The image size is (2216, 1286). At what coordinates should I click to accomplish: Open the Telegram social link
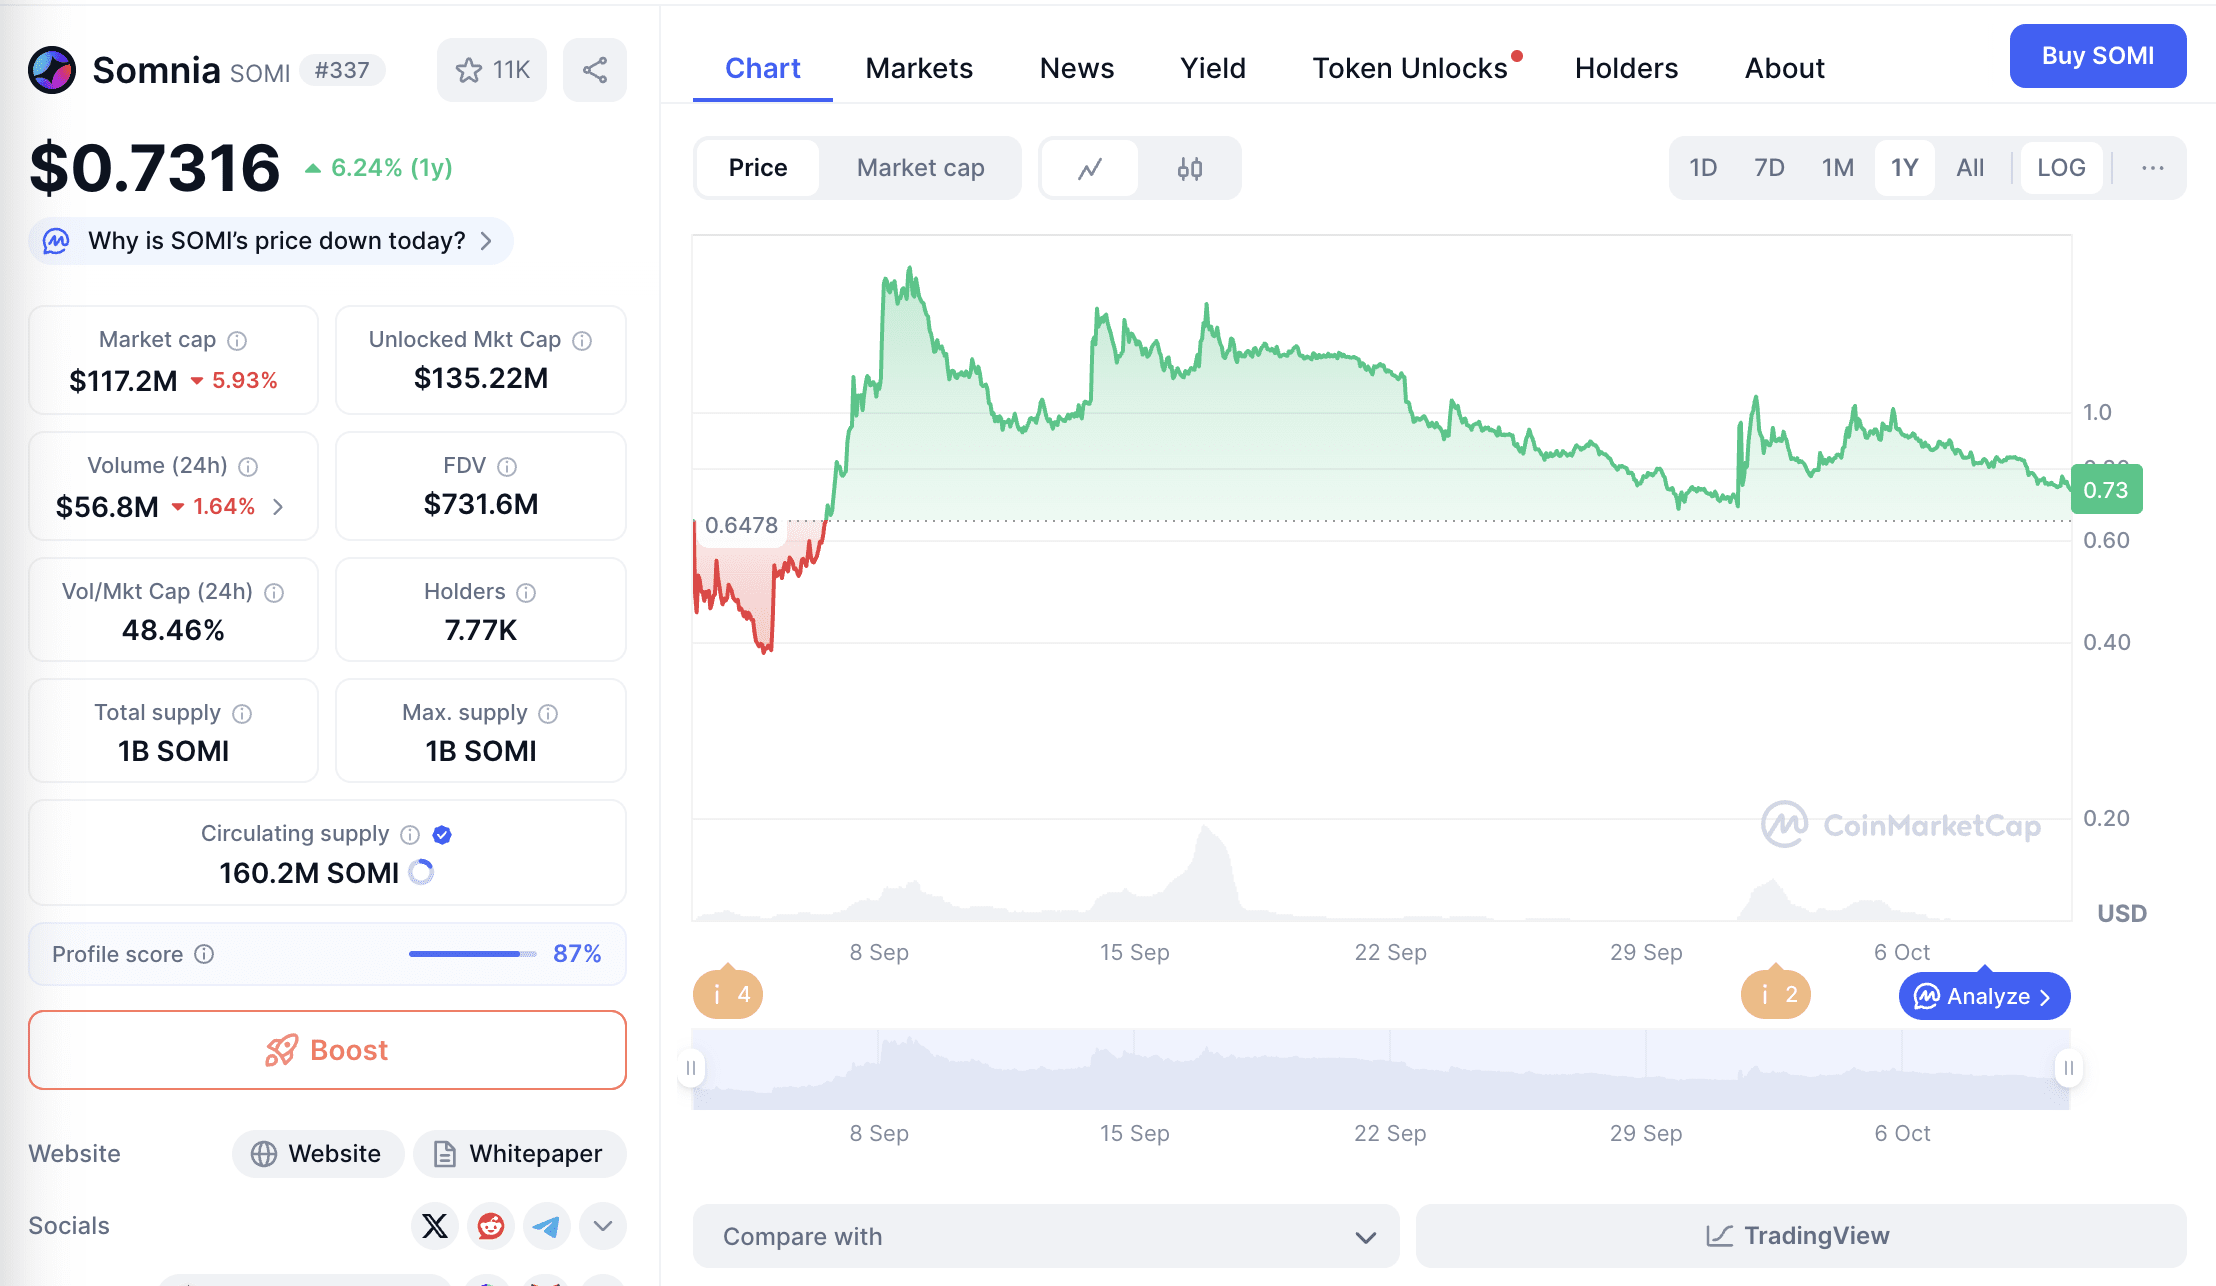tap(547, 1226)
